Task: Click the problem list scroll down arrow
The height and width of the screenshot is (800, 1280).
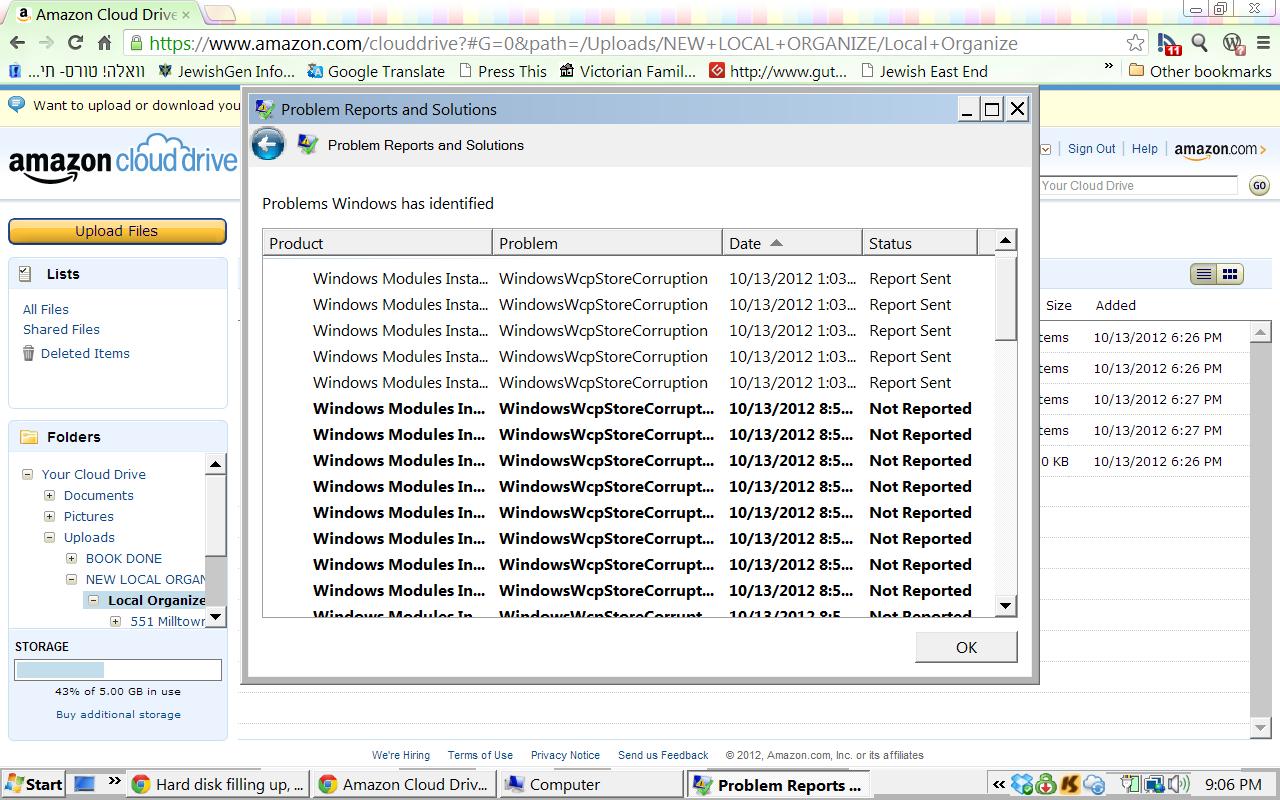Action: [1006, 606]
